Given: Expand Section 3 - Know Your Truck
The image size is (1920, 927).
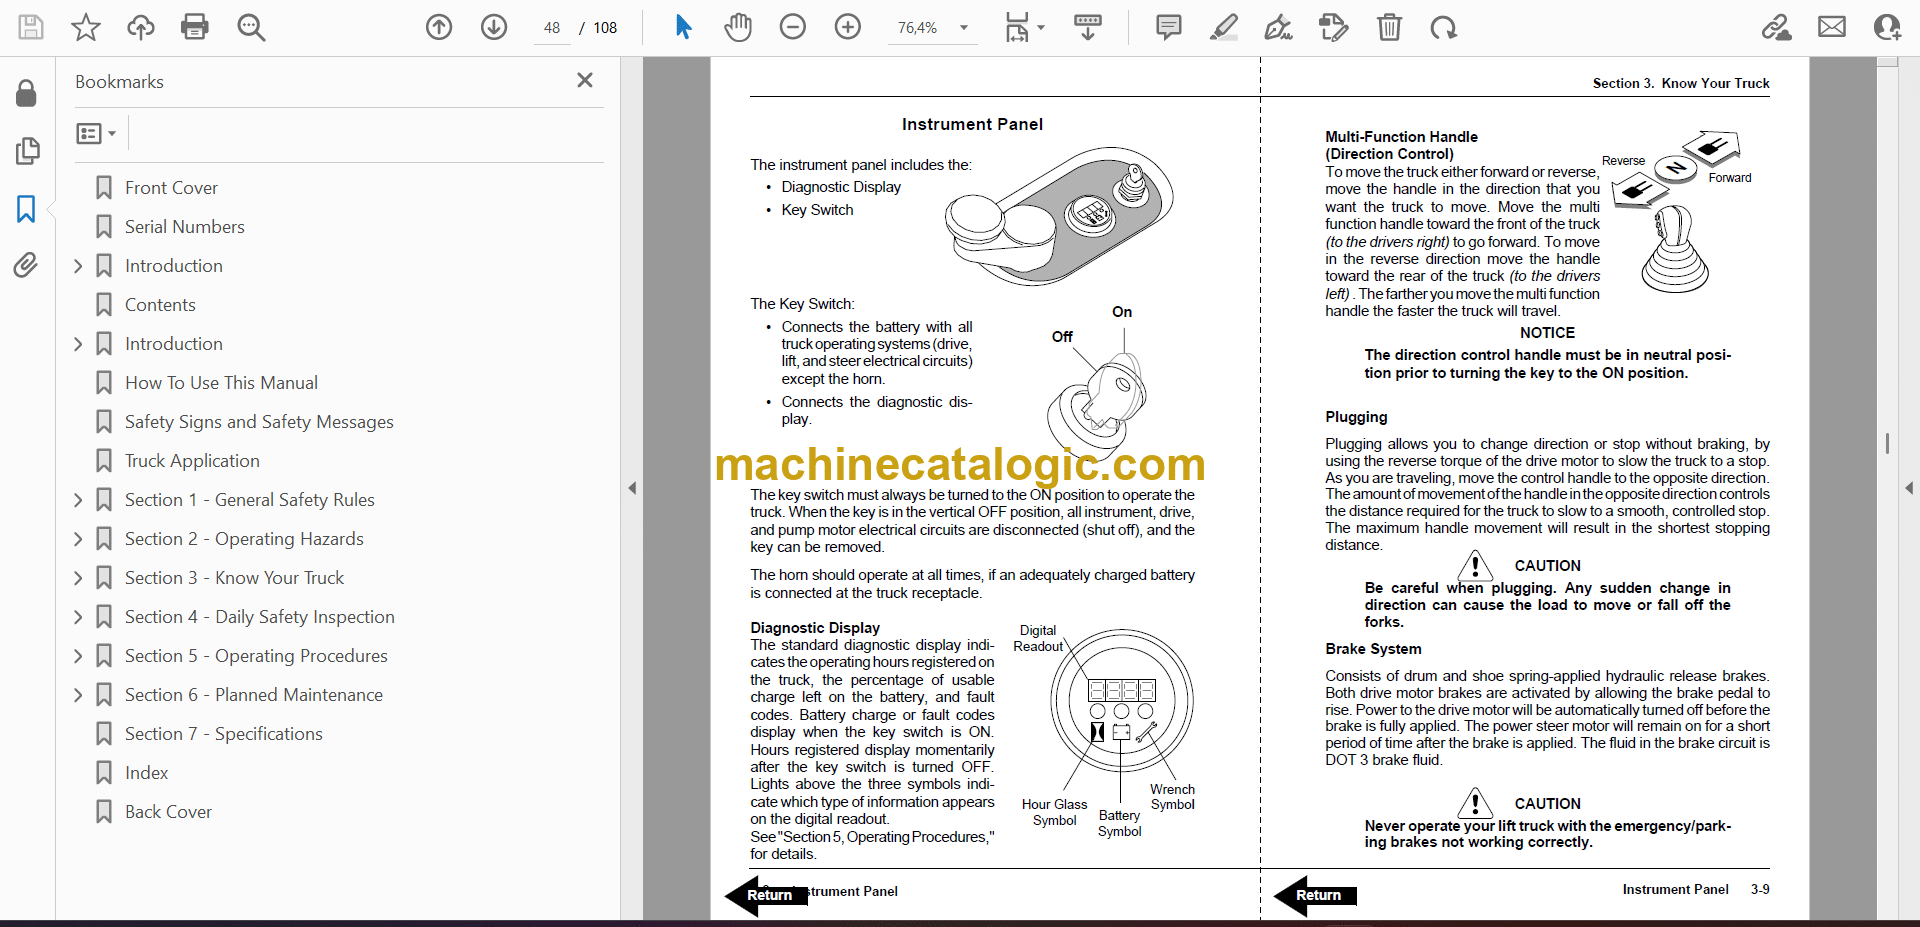Looking at the screenshot, I should point(78,578).
